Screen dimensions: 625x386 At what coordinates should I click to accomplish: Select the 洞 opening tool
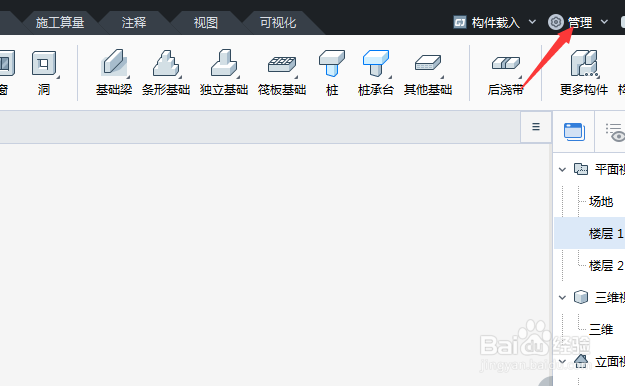(44, 72)
